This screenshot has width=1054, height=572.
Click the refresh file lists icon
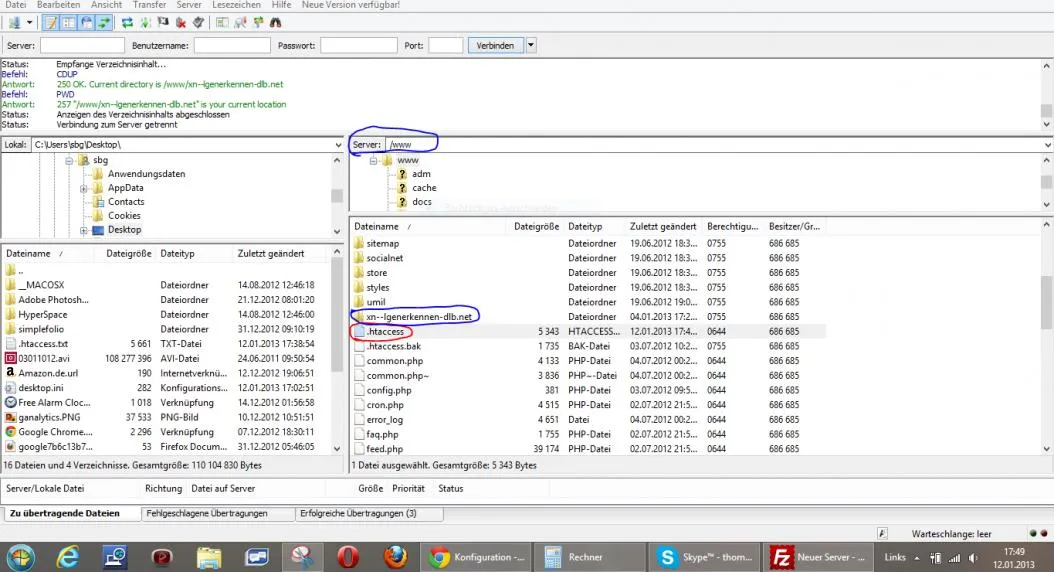(127, 23)
